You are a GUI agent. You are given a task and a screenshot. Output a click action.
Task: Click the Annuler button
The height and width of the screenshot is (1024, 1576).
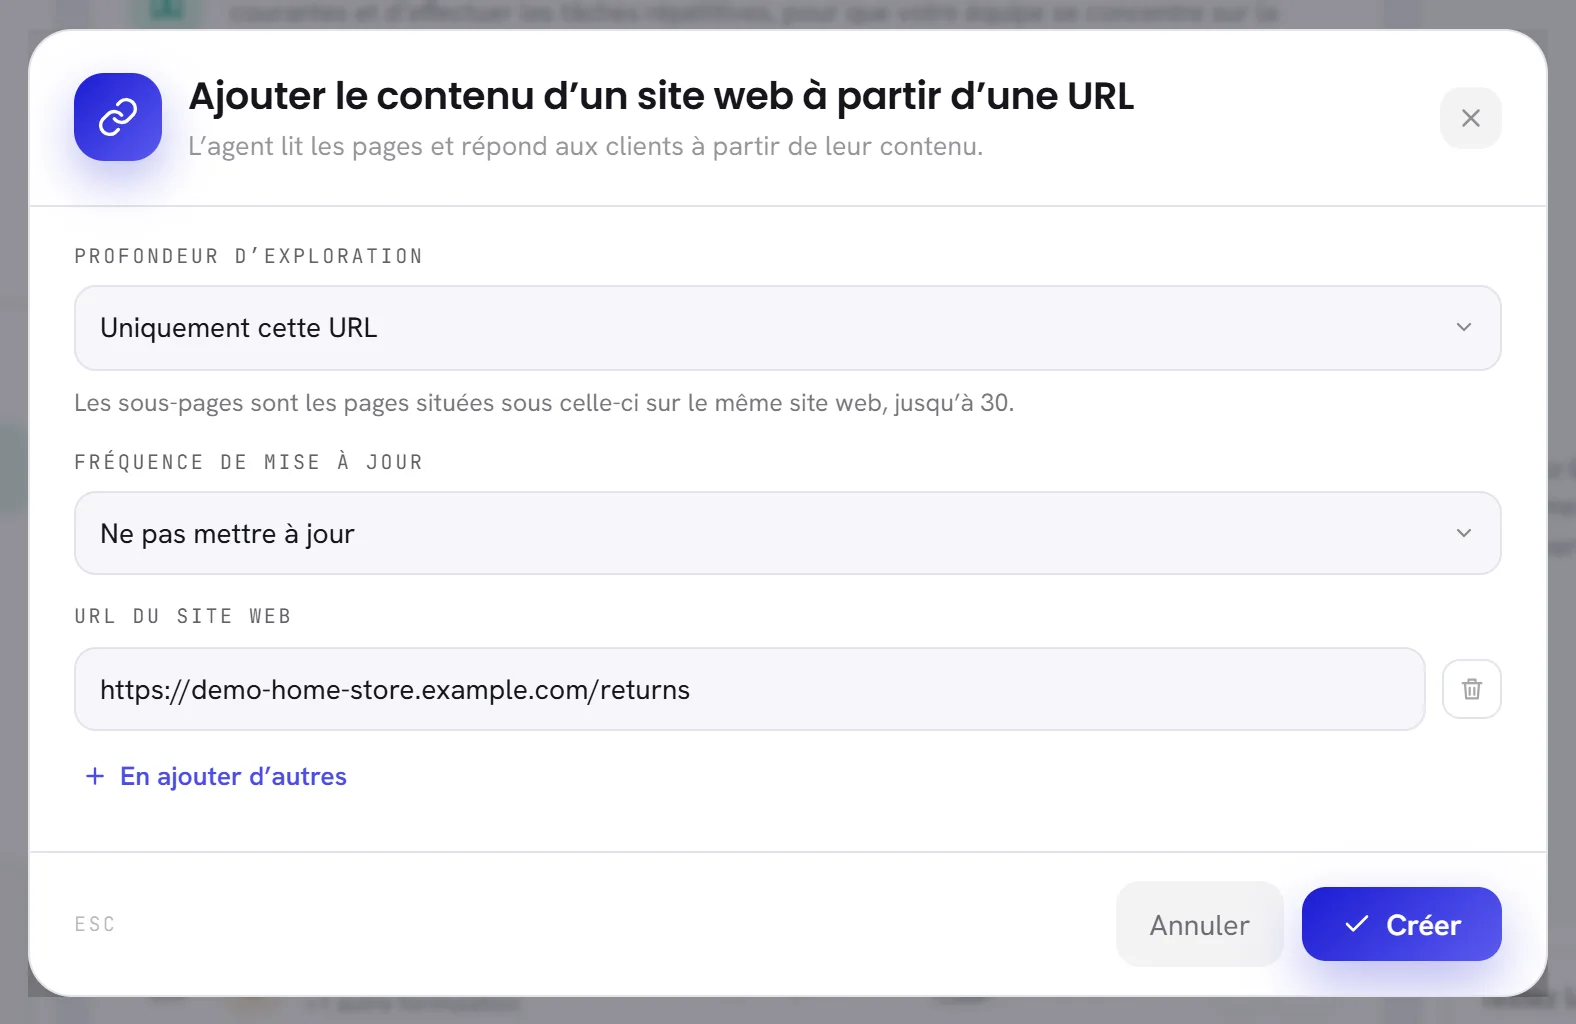click(1199, 924)
